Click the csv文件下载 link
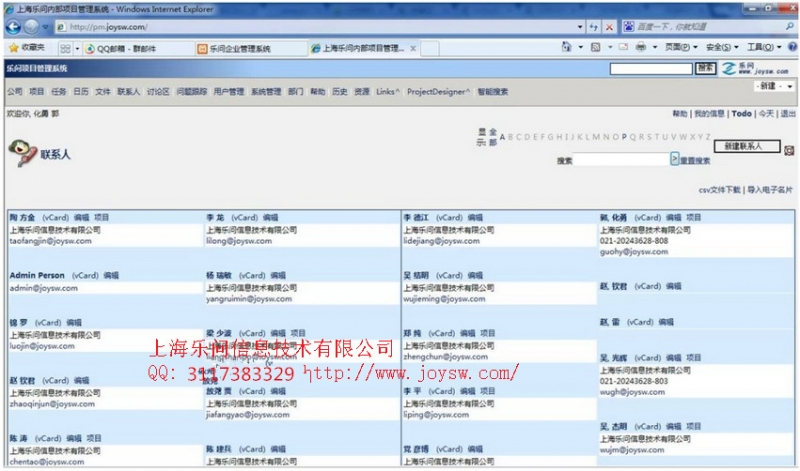The height and width of the screenshot is (471, 800). point(719,189)
